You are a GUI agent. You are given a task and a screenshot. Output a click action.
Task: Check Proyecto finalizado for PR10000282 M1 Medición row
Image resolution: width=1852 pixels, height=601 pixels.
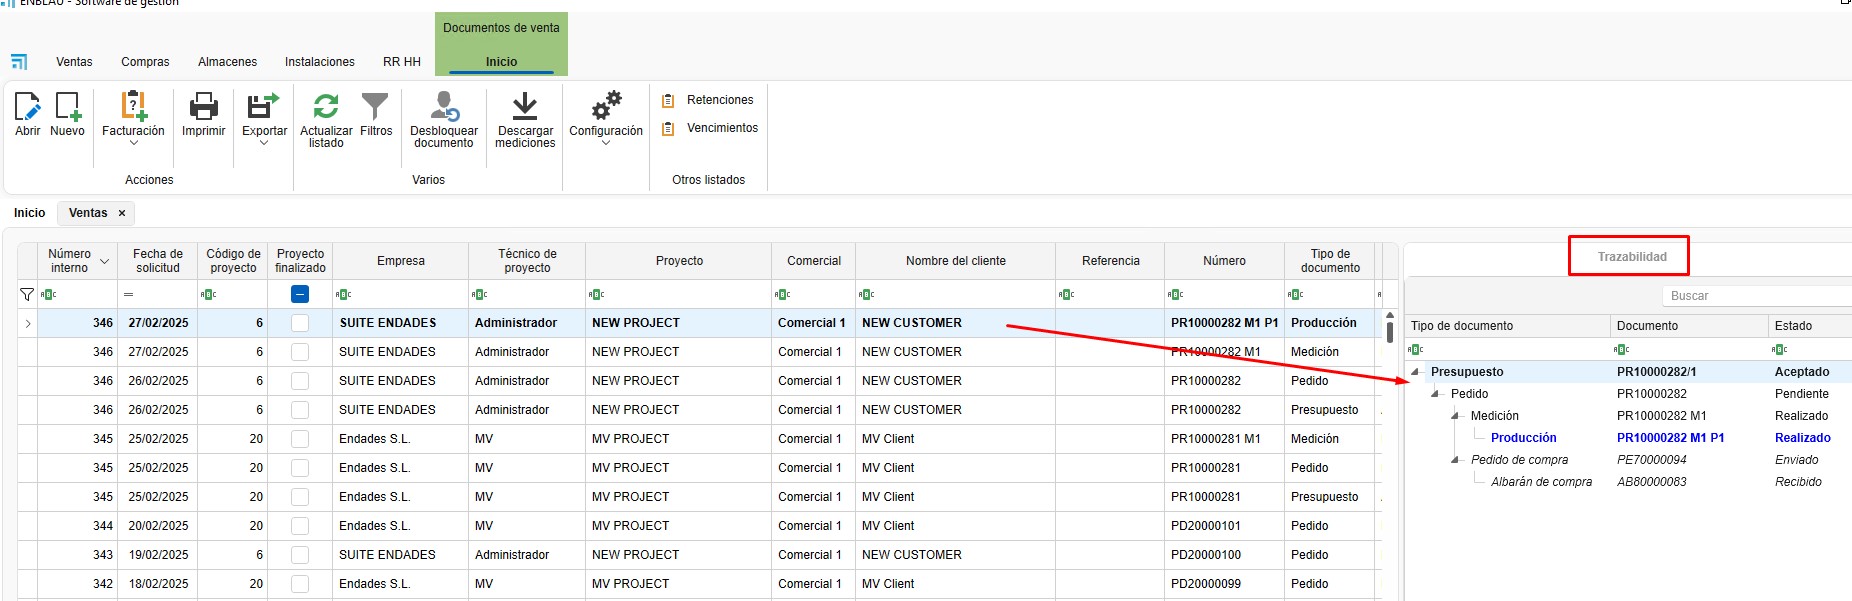click(300, 352)
